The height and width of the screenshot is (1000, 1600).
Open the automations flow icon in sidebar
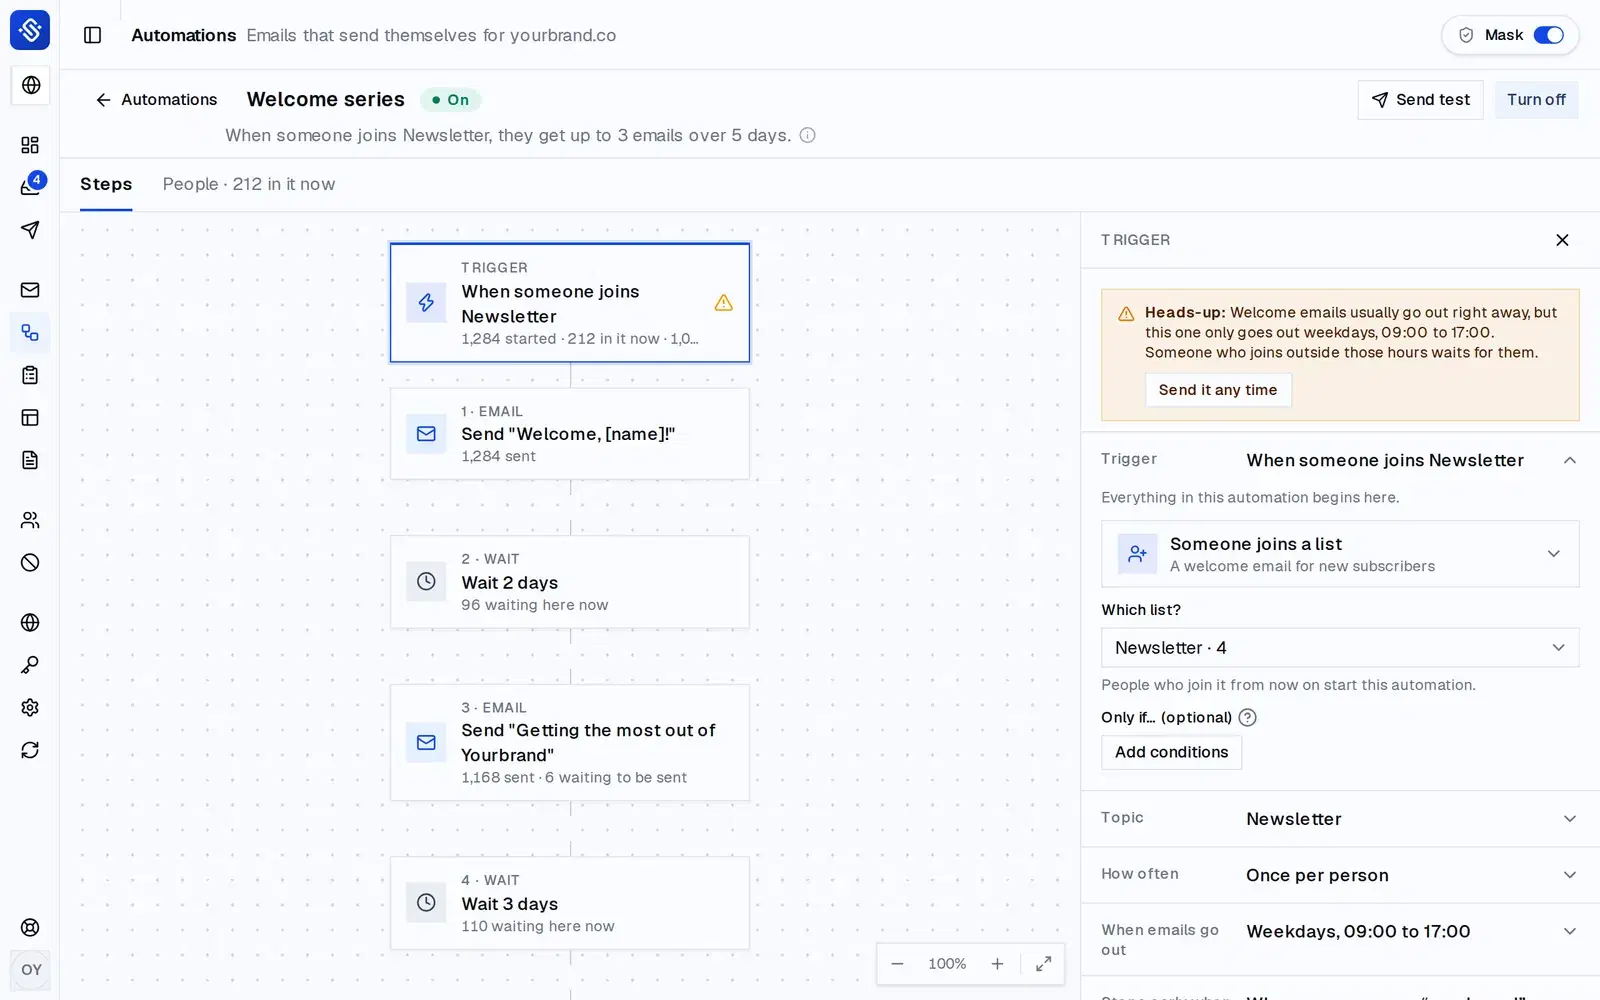point(30,333)
